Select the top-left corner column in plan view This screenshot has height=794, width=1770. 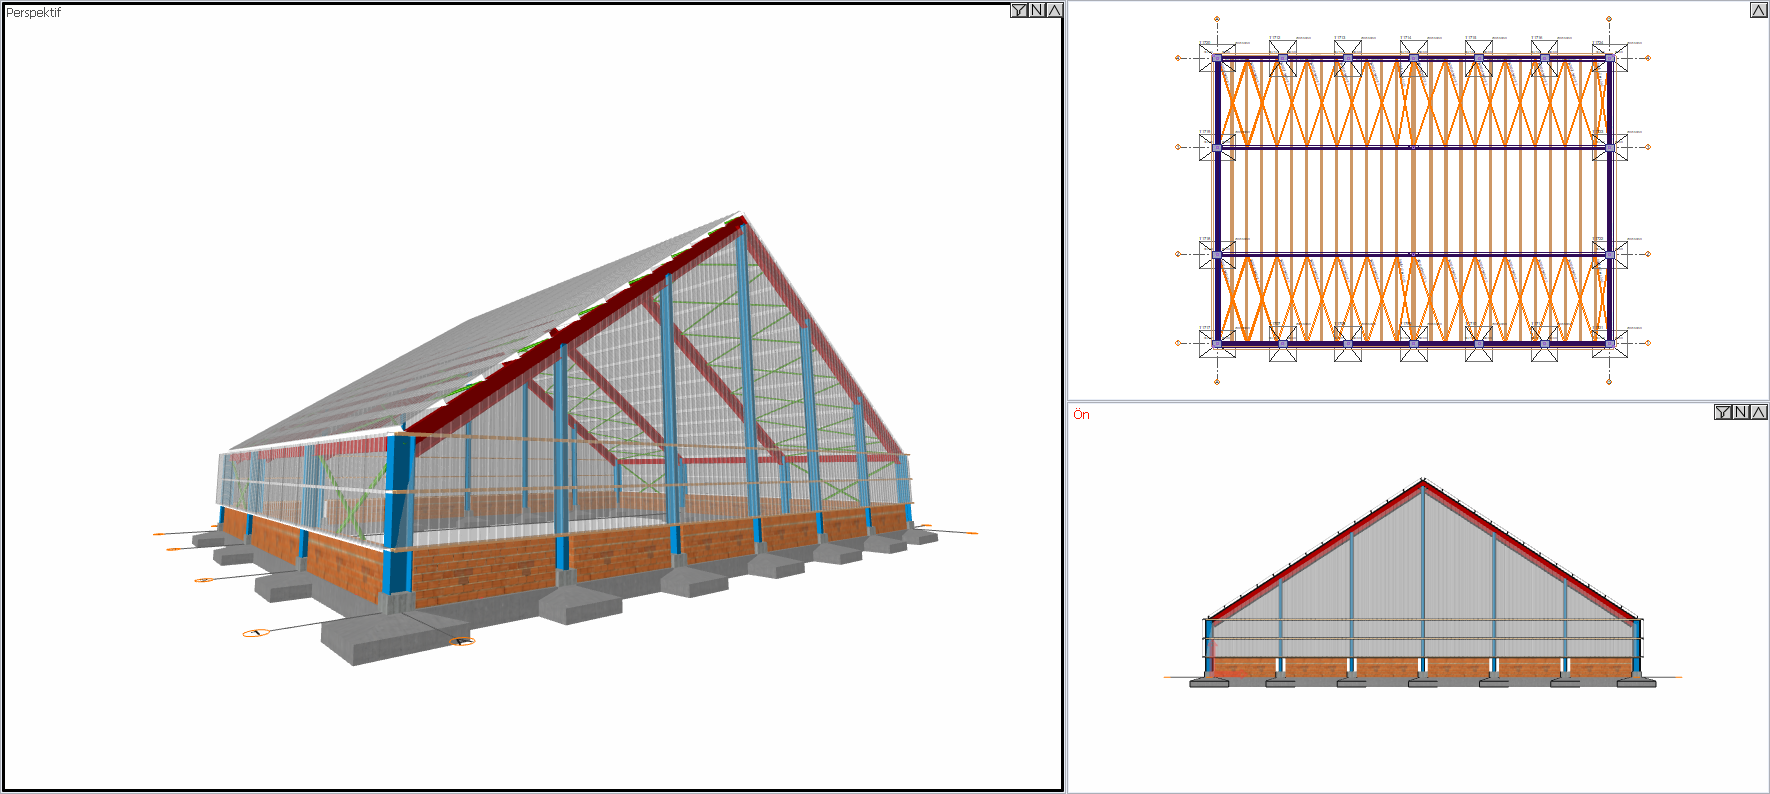pyautogui.click(x=1217, y=58)
